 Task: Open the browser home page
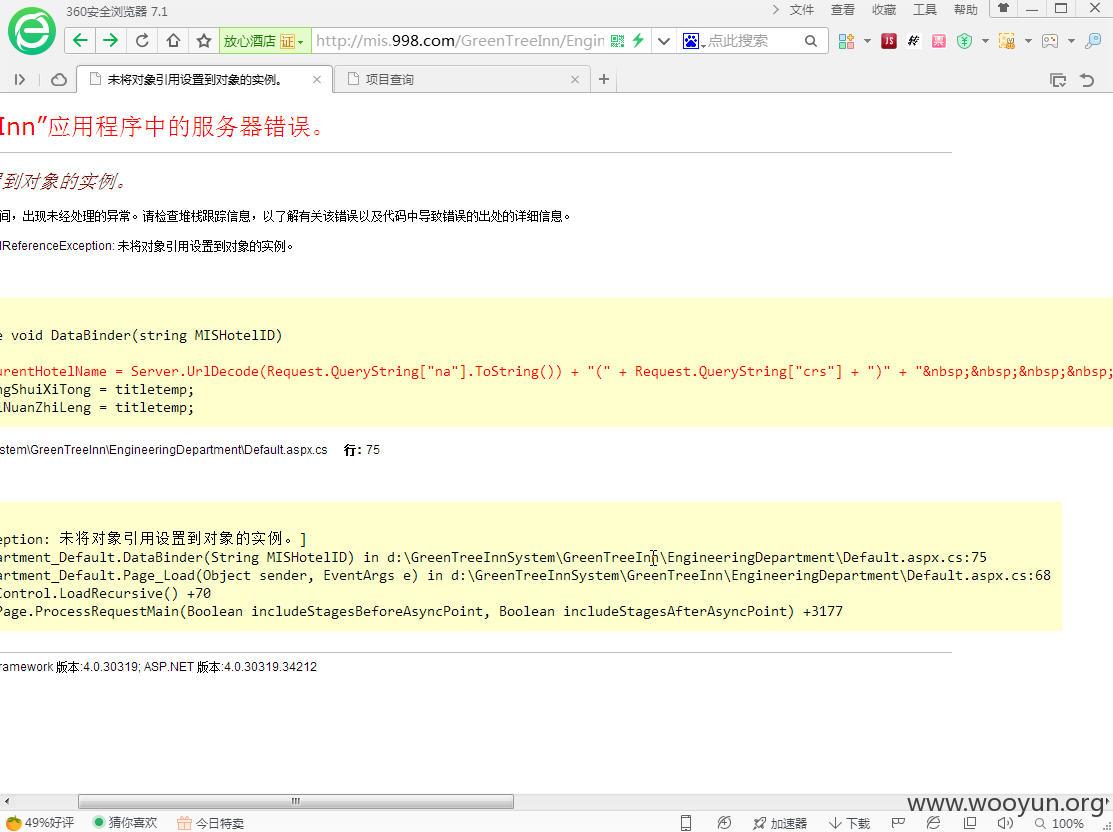pyautogui.click(x=173, y=40)
